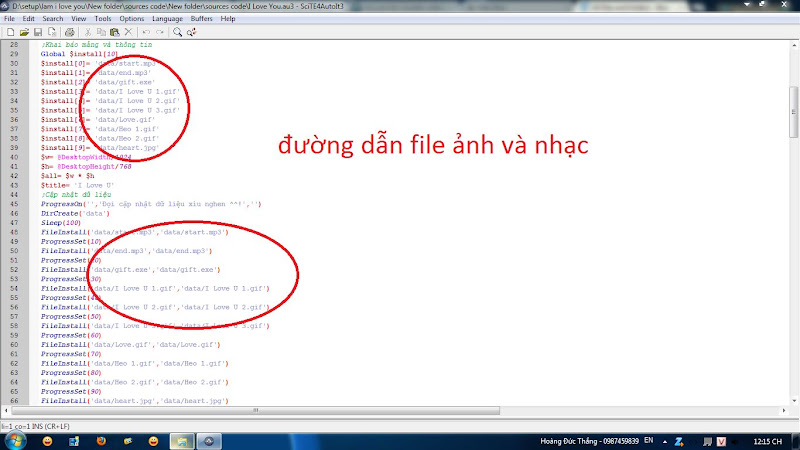Delete selection with the X toolbar icon
This screenshot has width=800, height=450.
128,32
